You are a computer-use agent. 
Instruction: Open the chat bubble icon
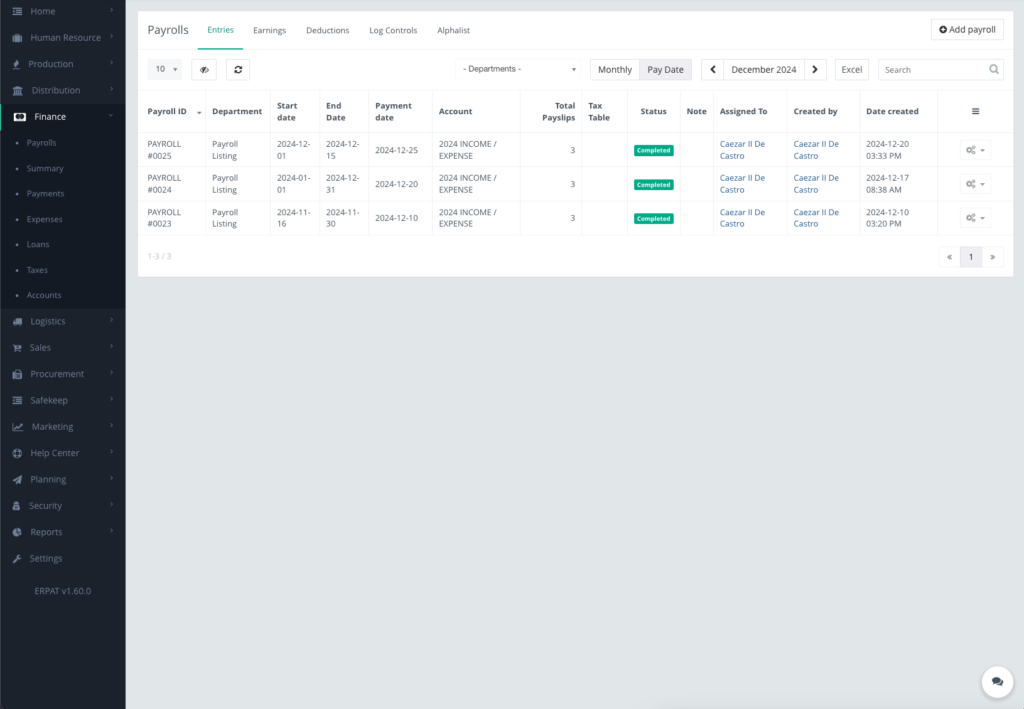point(996,681)
